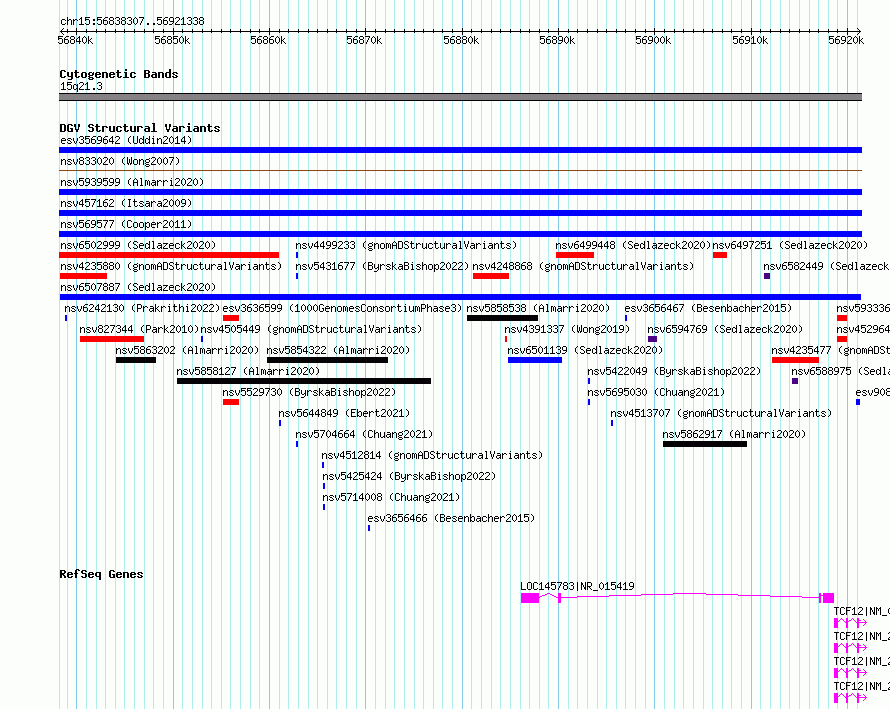Viewport: 890px width, 709px height.
Task: Click the 56840k ruler position label
Action: click(x=75, y=40)
